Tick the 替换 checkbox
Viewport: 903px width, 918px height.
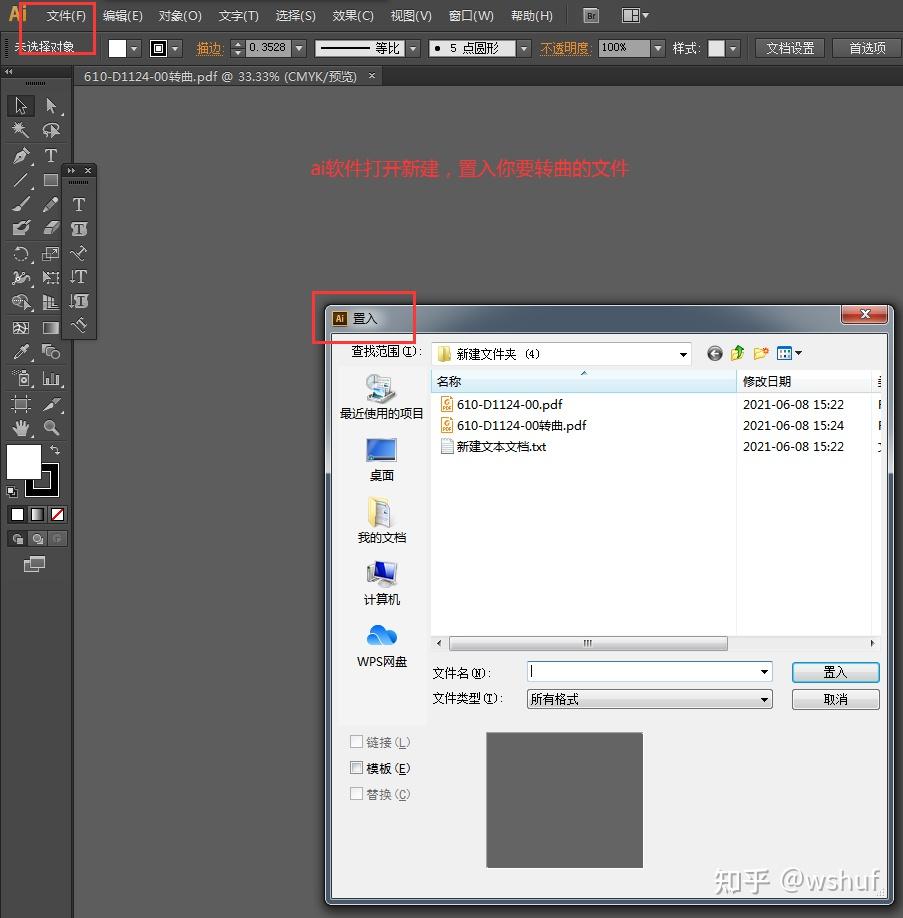tap(357, 794)
